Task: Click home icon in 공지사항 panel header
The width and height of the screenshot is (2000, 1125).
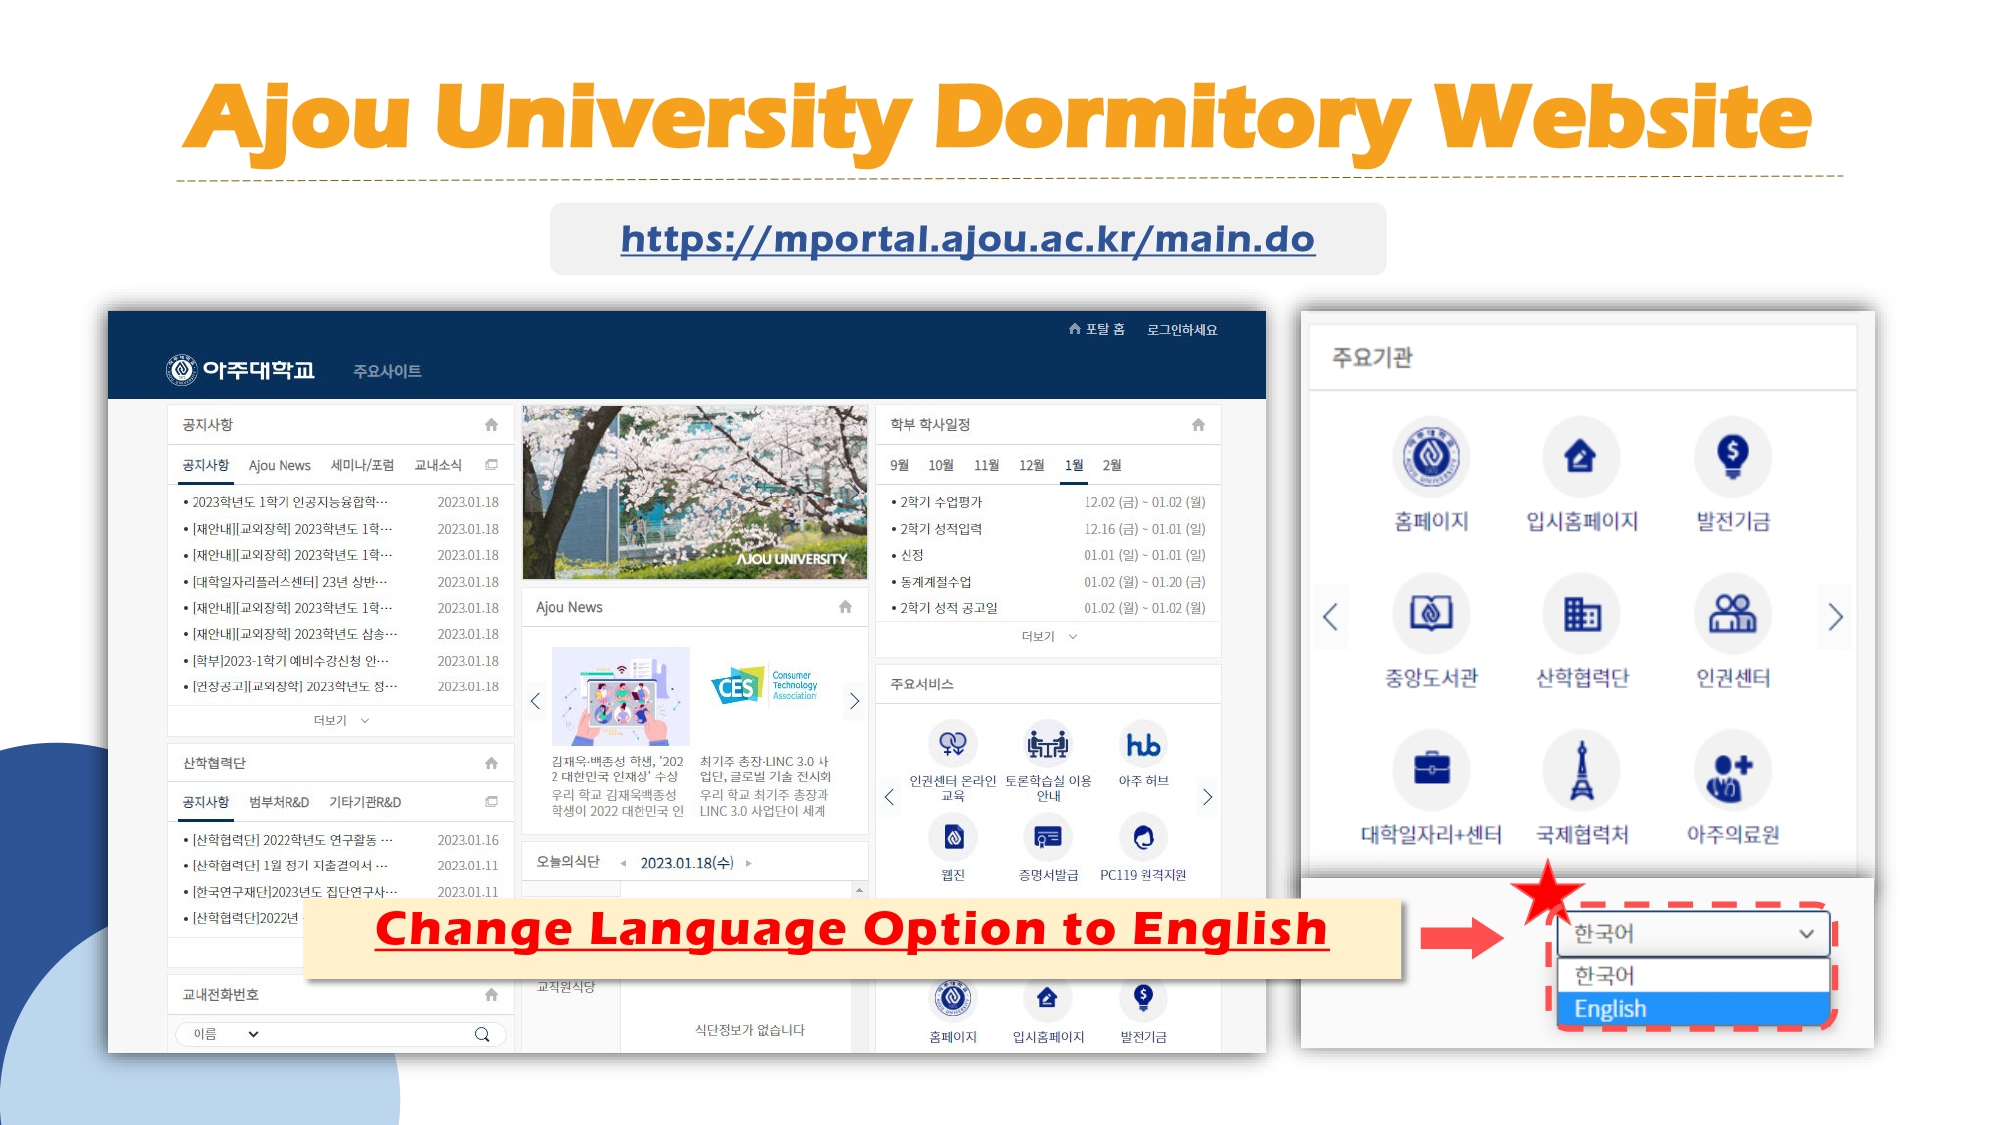Action: click(491, 424)
